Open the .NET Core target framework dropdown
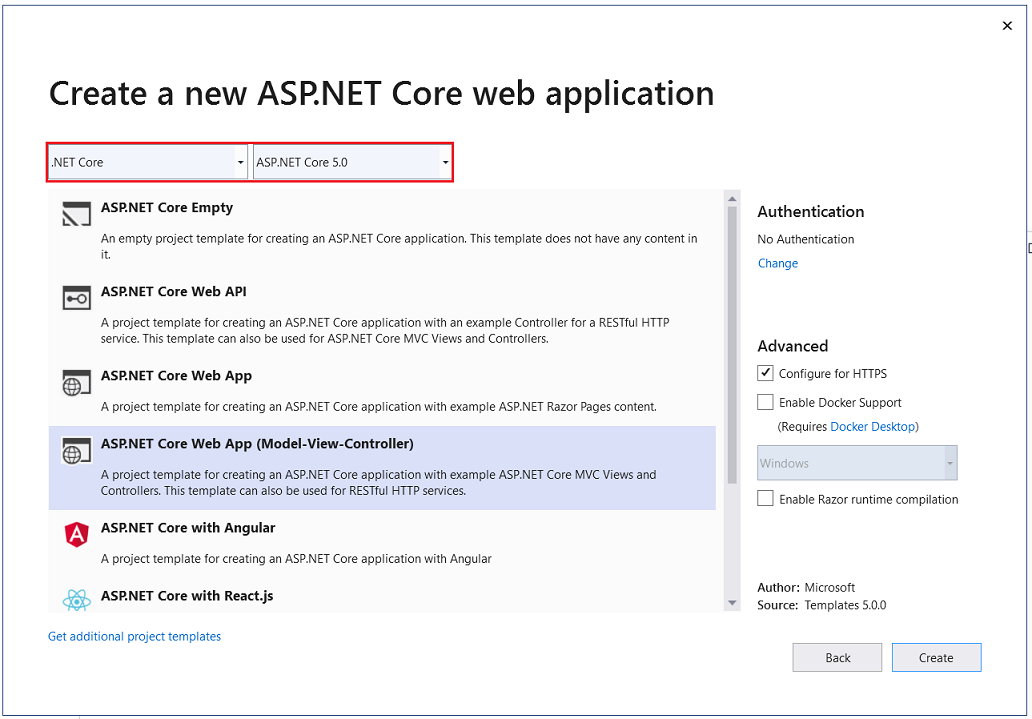The width and height of the screenshot is (1032, 719). coord(240,161)
